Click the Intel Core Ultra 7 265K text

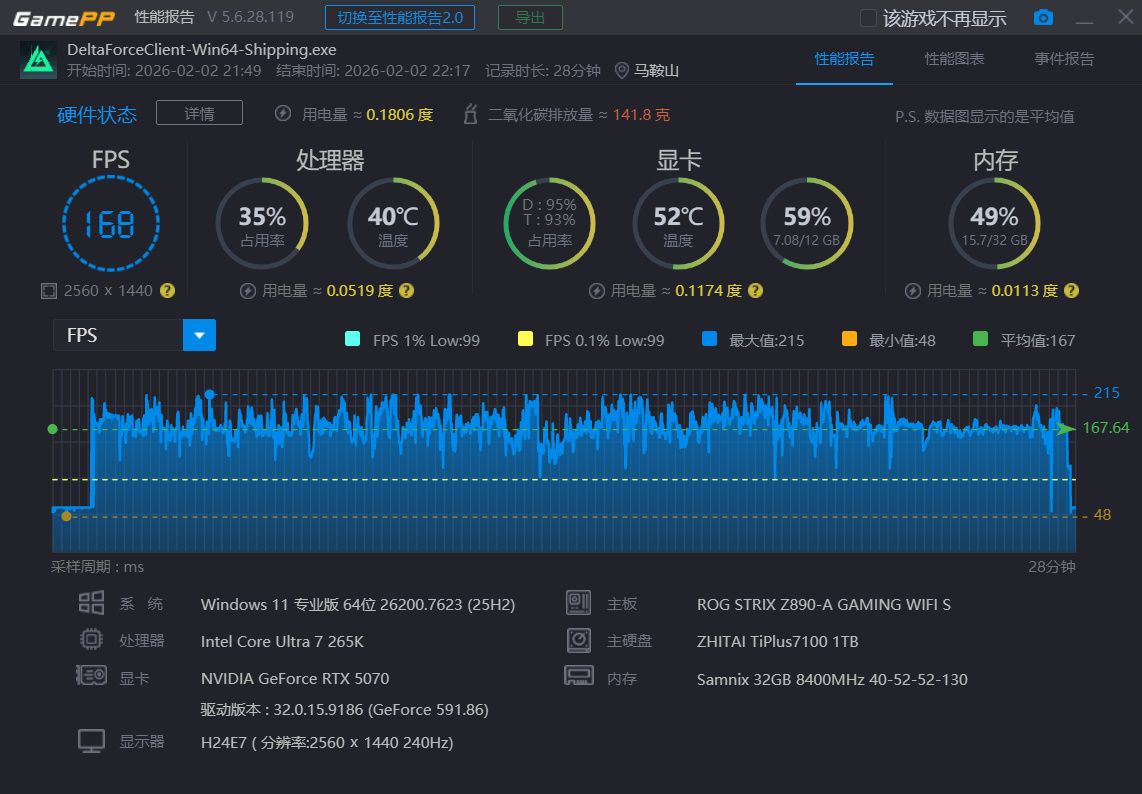tap(282, 642)
